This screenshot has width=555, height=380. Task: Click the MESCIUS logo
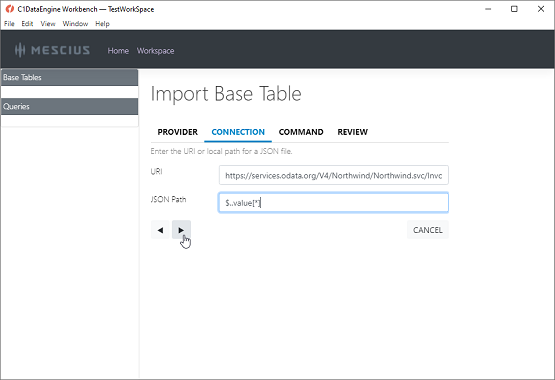point(52,50)
